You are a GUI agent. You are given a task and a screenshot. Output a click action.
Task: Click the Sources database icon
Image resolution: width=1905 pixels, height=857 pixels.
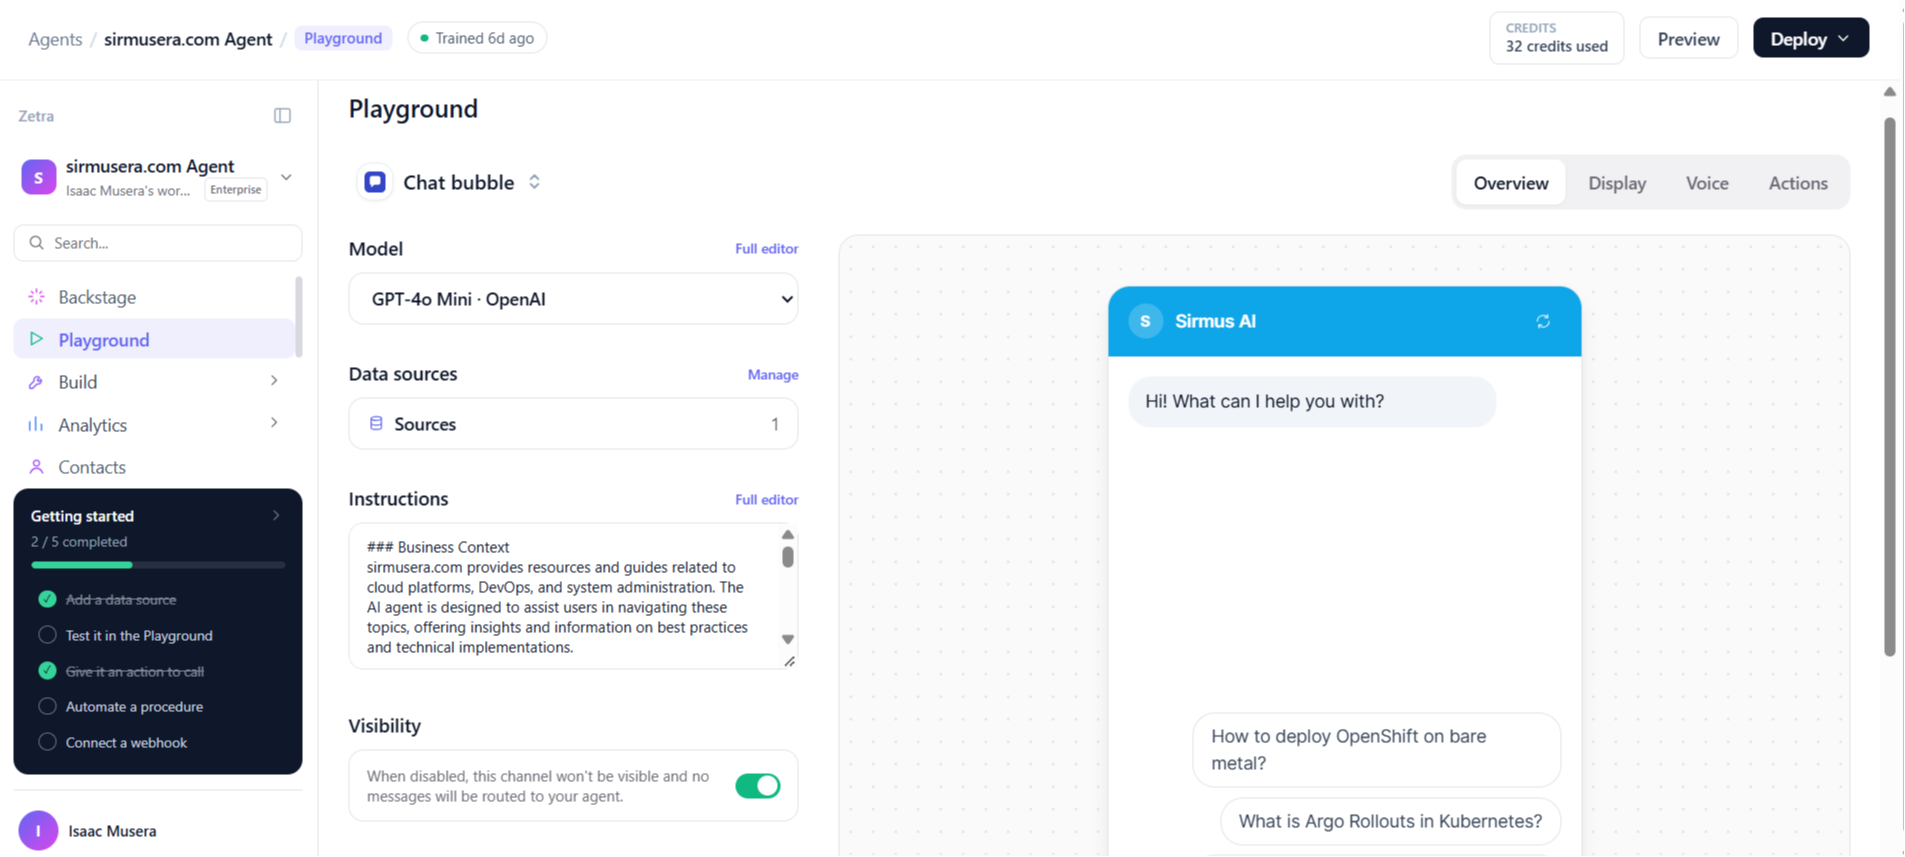[376, 424]
